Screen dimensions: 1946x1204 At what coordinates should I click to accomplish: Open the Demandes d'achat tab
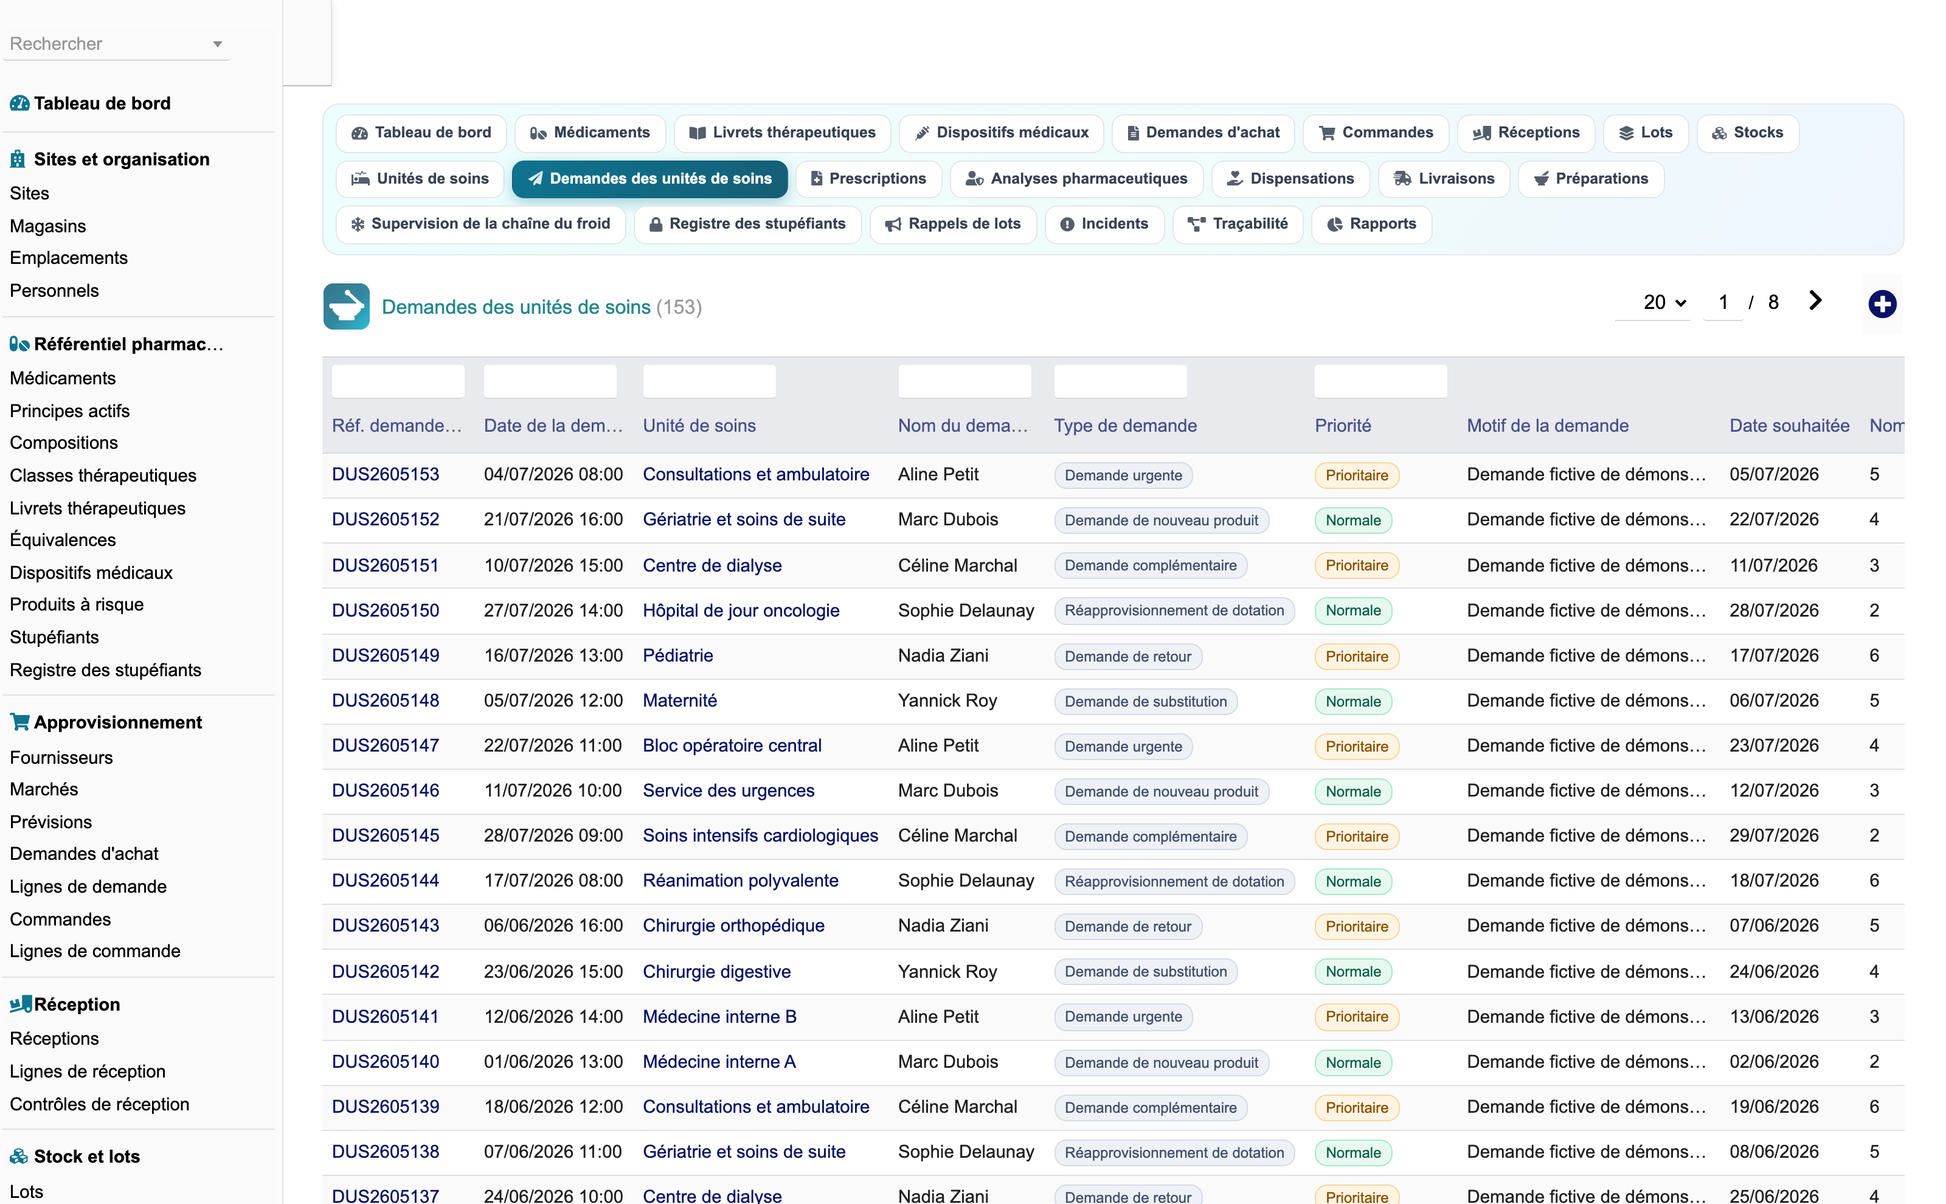point(1203,133)
